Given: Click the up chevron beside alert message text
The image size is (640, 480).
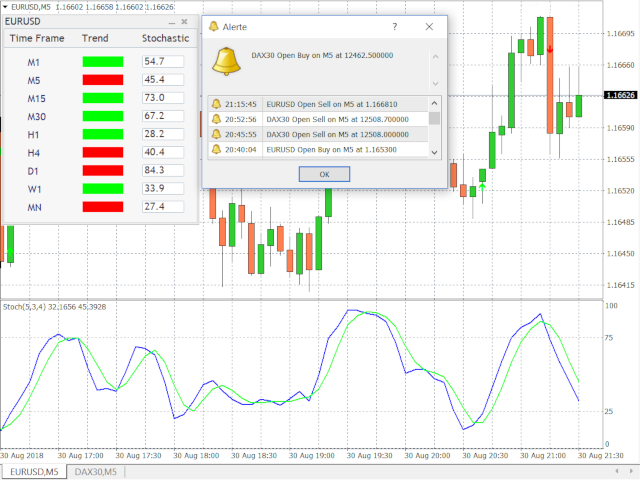Looking at the screenshot, I should pyautogui.click(x=435, y=57).
